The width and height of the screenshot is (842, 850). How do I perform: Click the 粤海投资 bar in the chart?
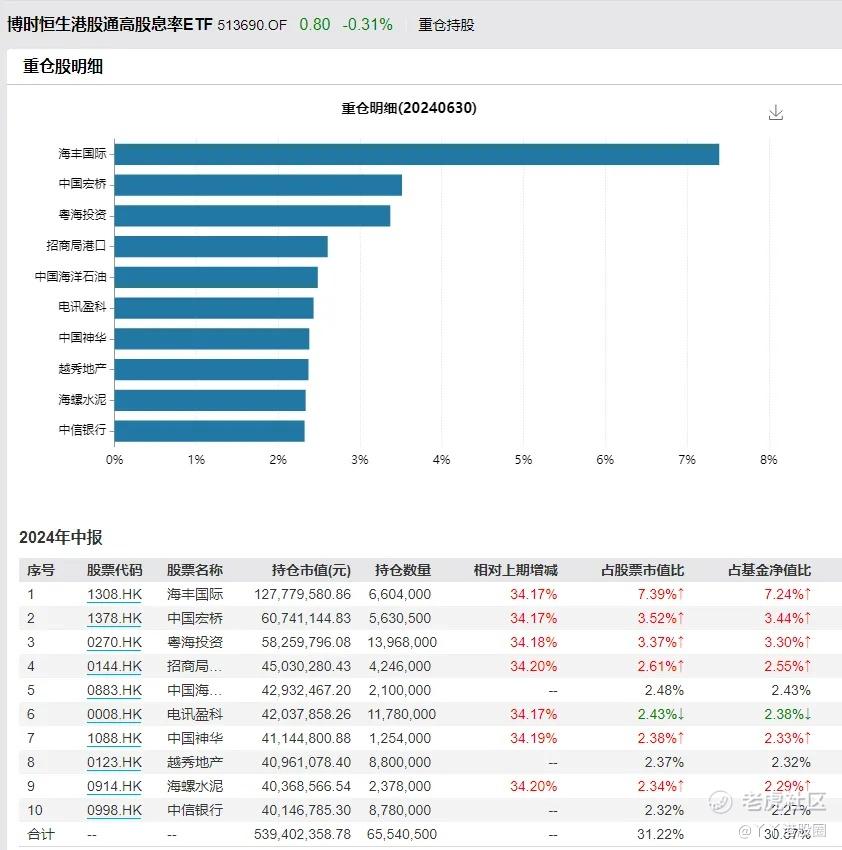coord(252,216)
